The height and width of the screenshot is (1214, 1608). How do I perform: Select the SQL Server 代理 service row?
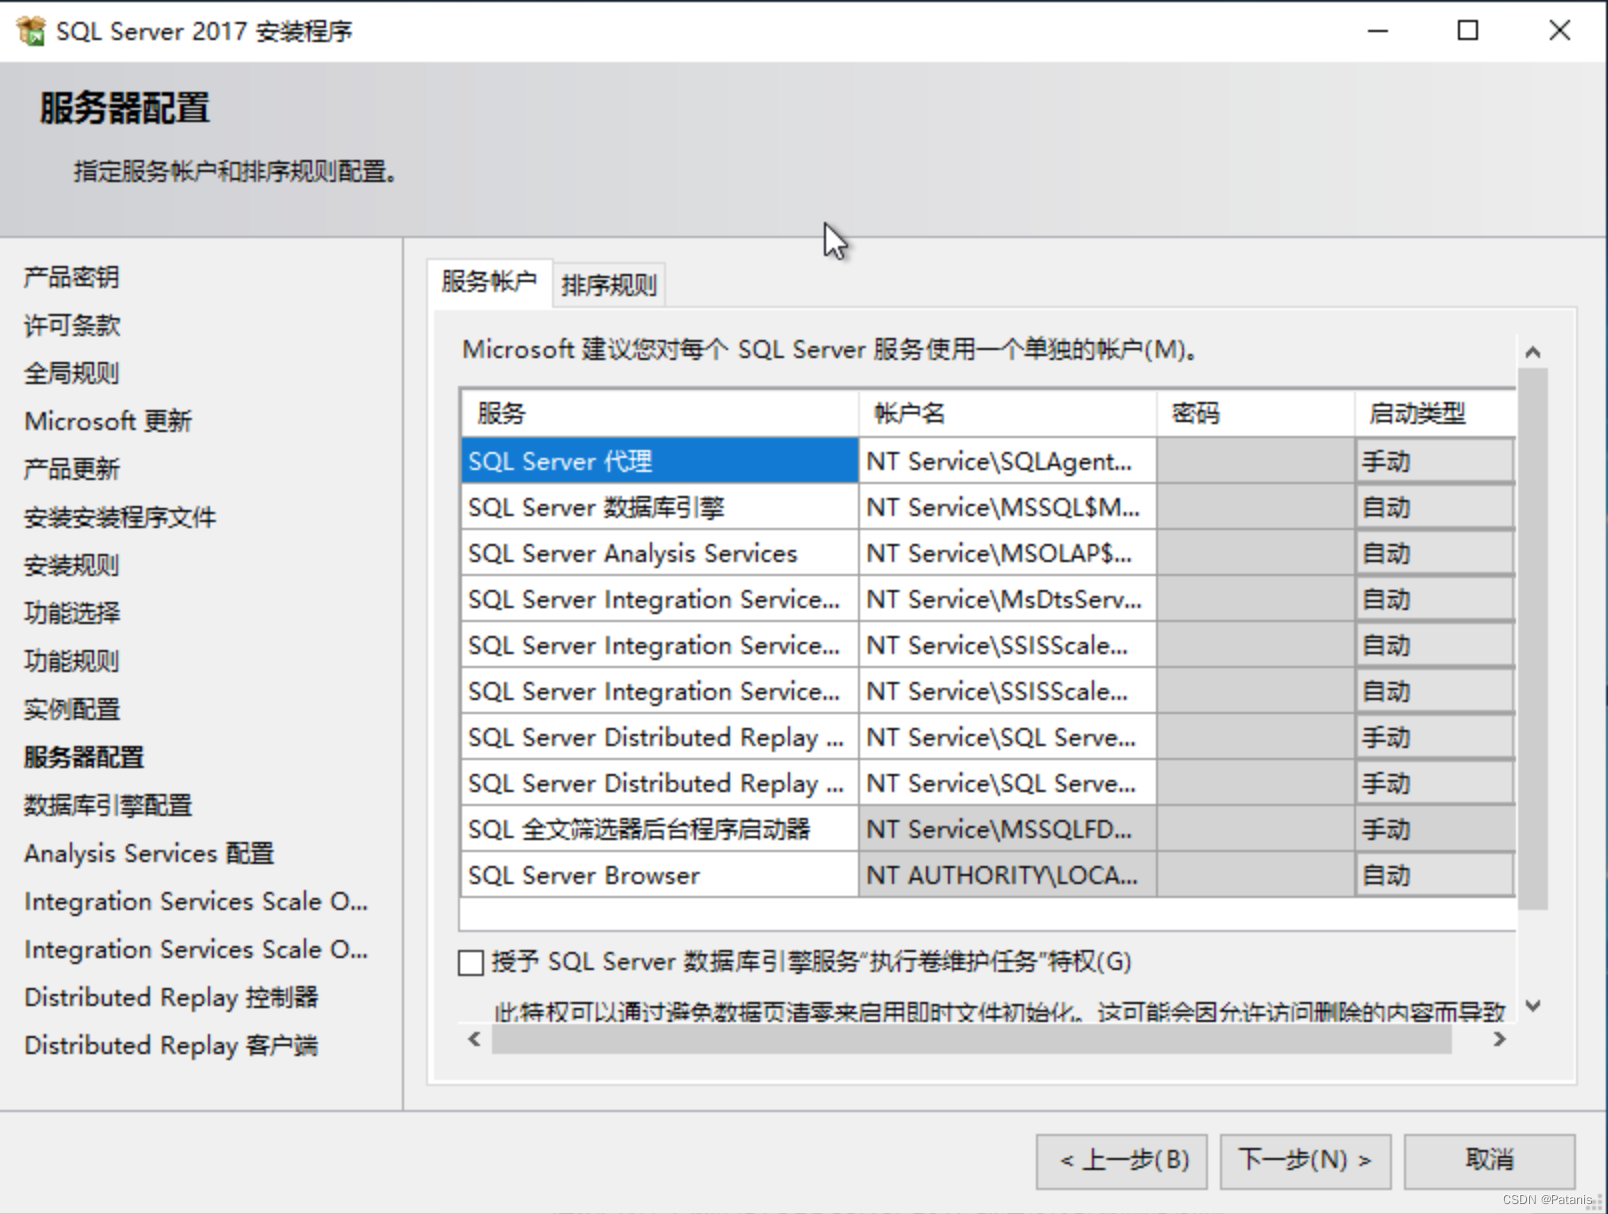660,461
